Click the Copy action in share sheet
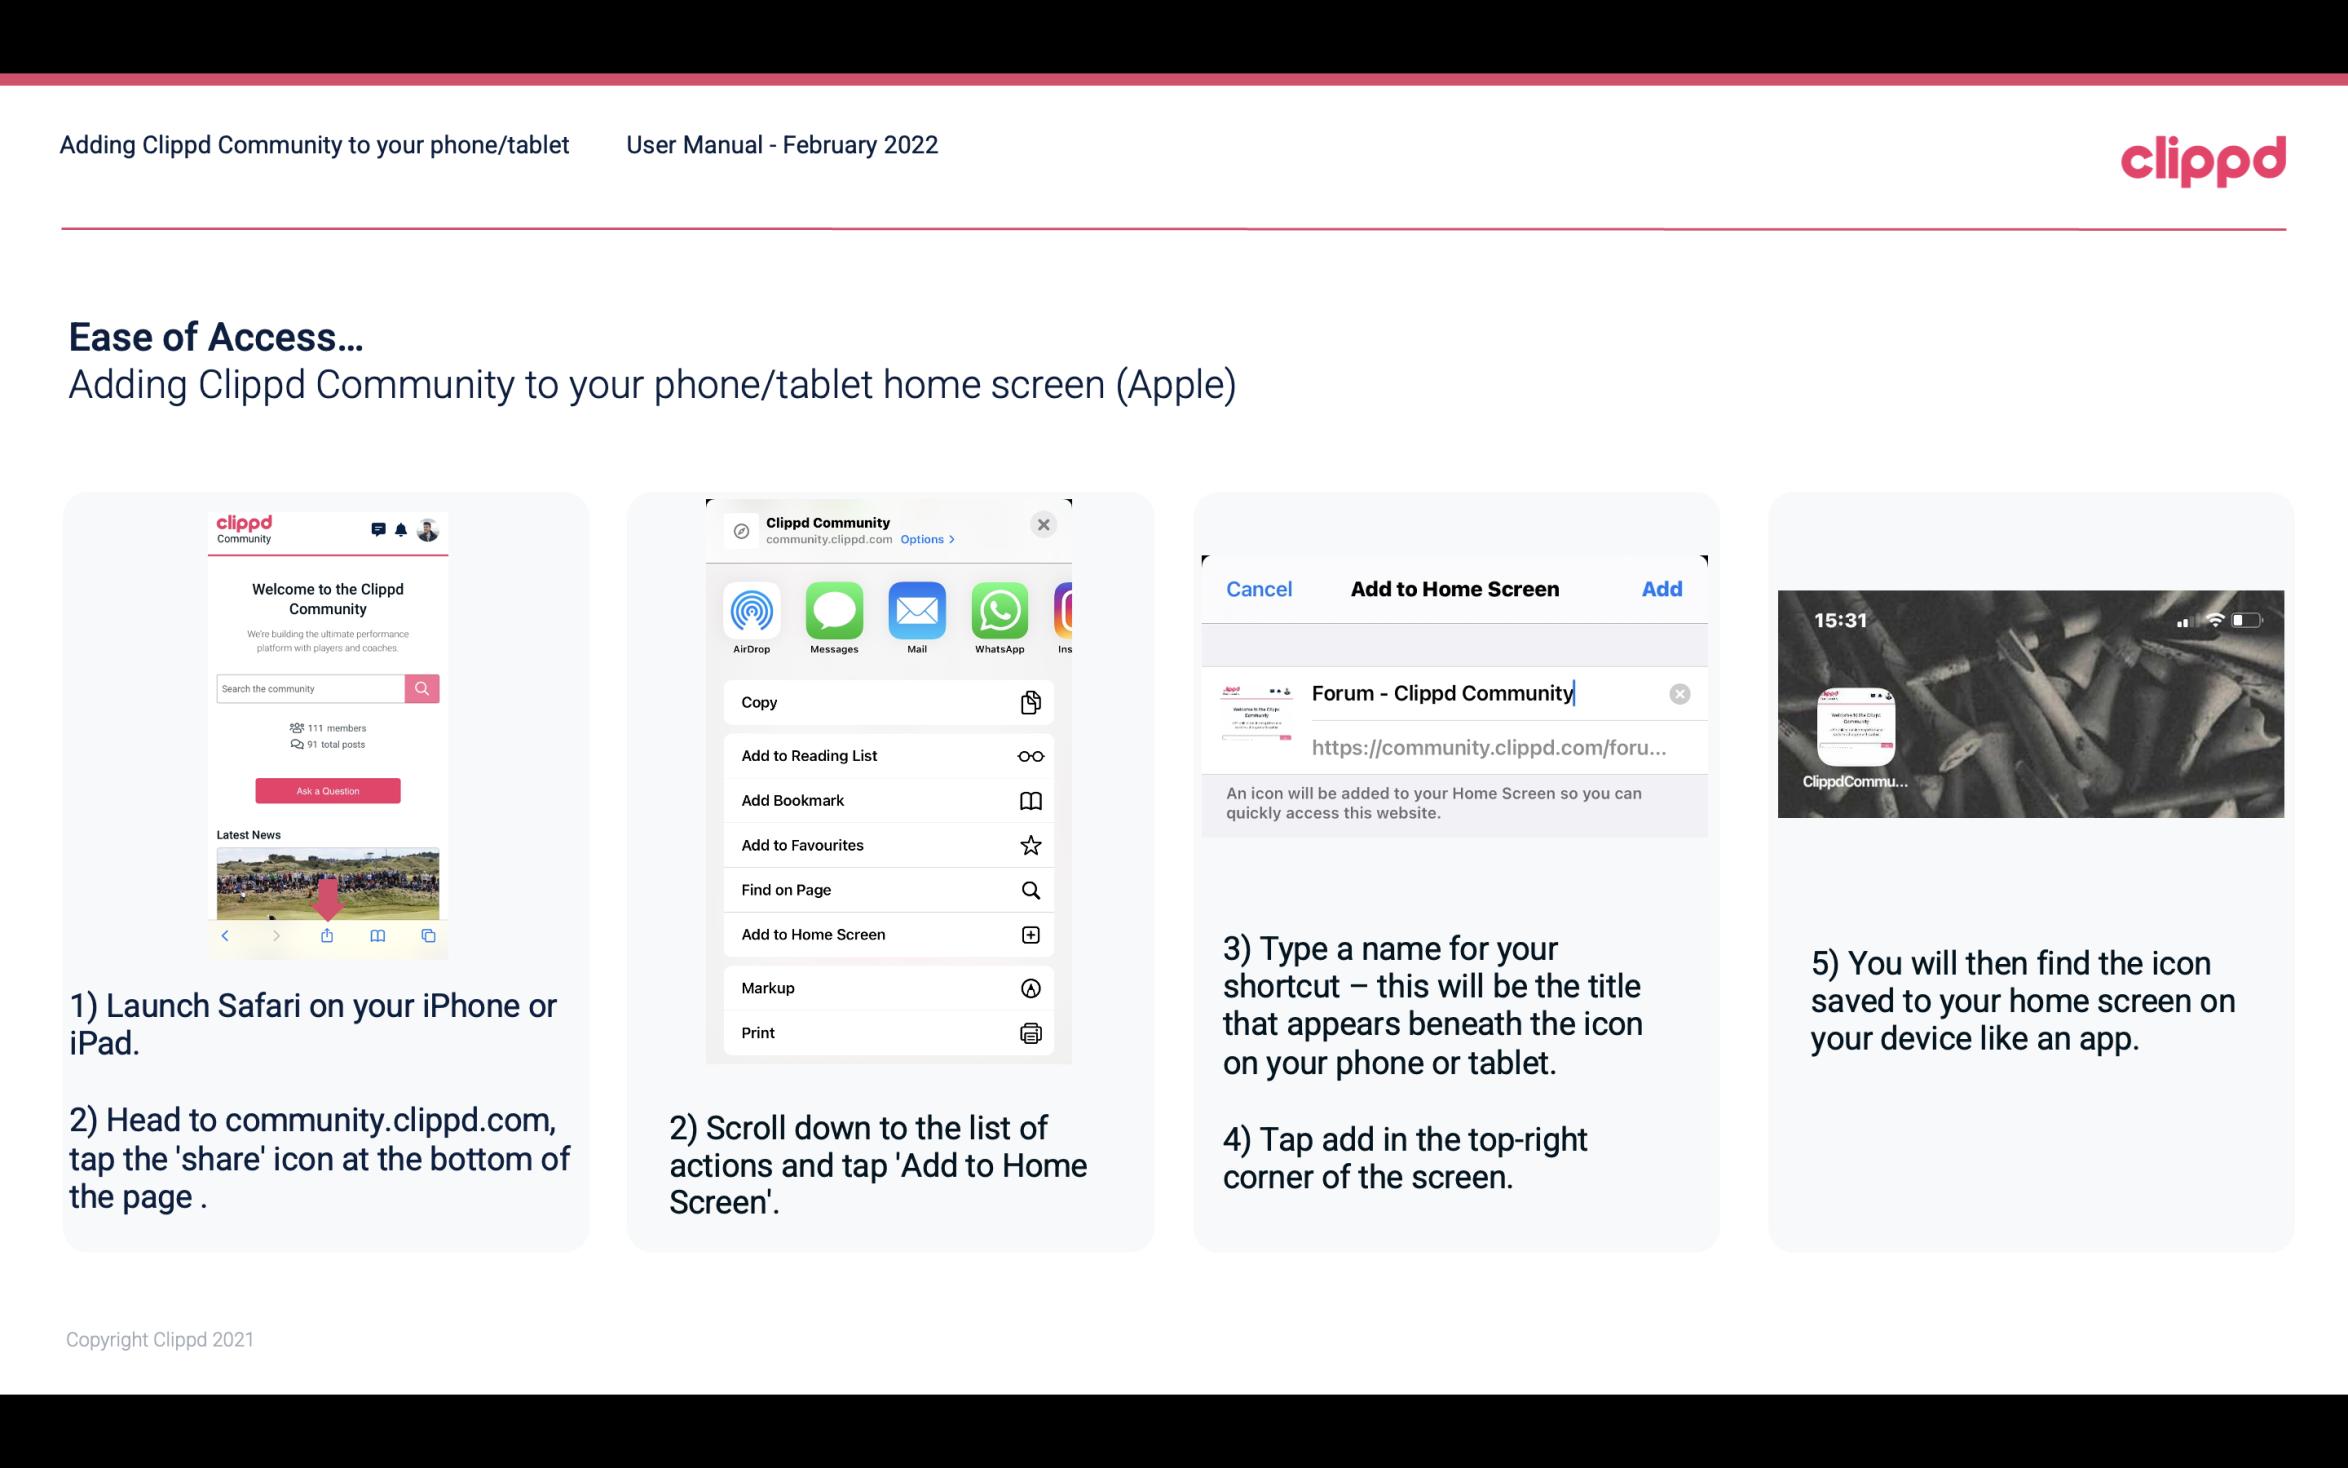The image size is (2348, 1468). click(x=886, y=700)
